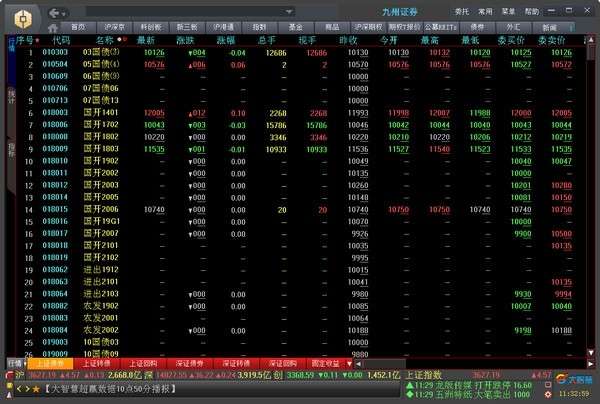This screenshot has height=404, width=600.
Task: Click the vertical scrollbar down arrow
Action: (591, 352)
